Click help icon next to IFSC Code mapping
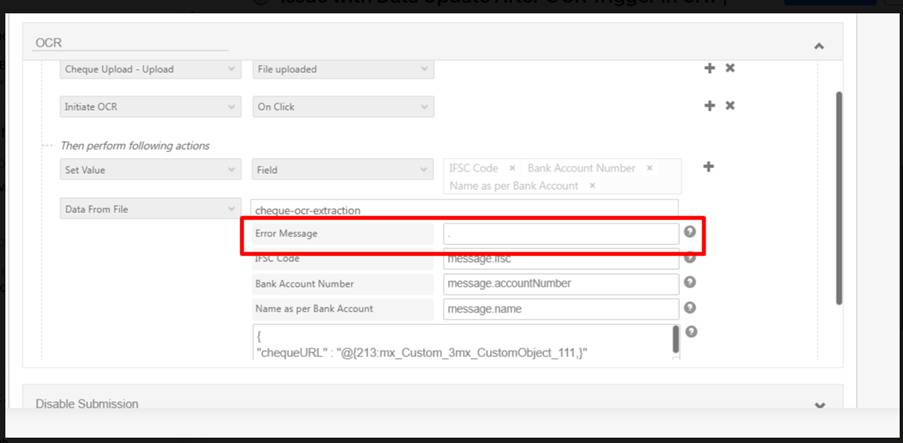This screenshot has width=903, height=443. [x=690, y=258]
